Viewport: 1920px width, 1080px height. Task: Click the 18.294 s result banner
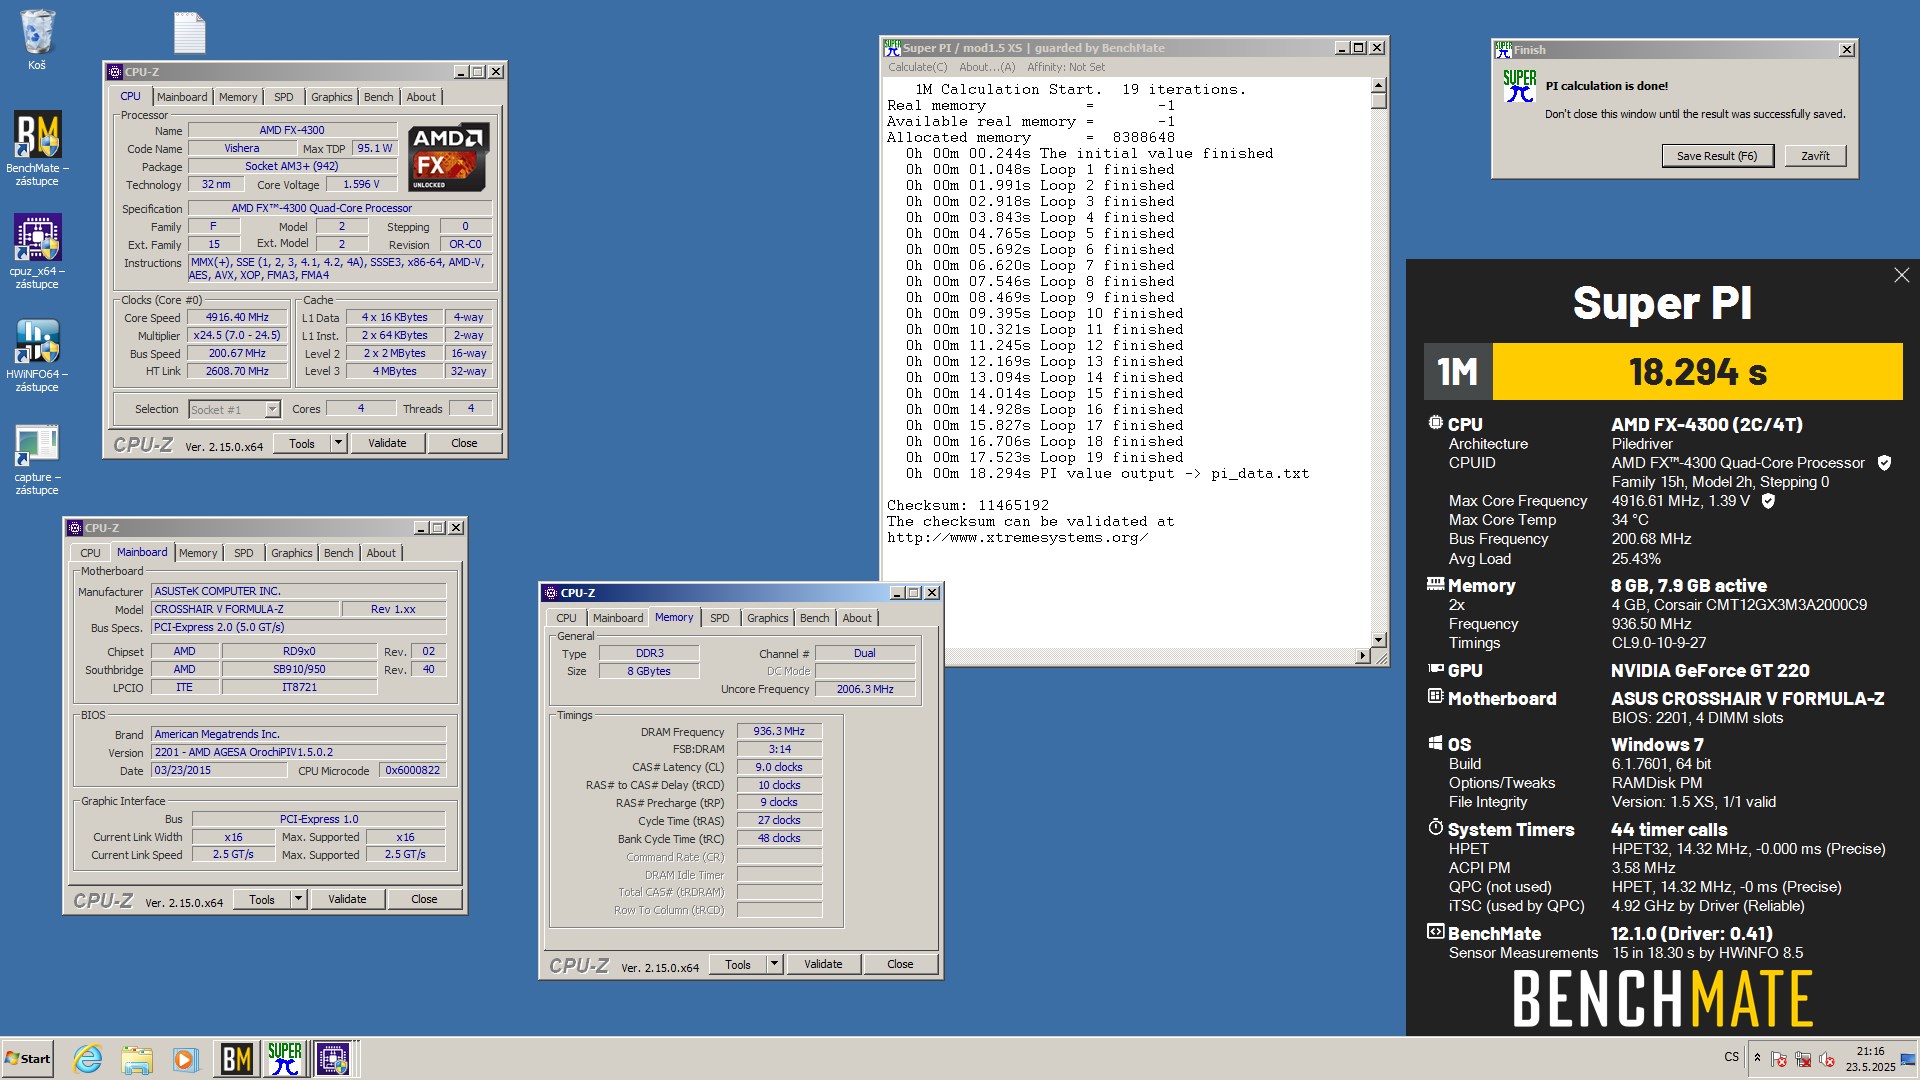pos(1697,372)
